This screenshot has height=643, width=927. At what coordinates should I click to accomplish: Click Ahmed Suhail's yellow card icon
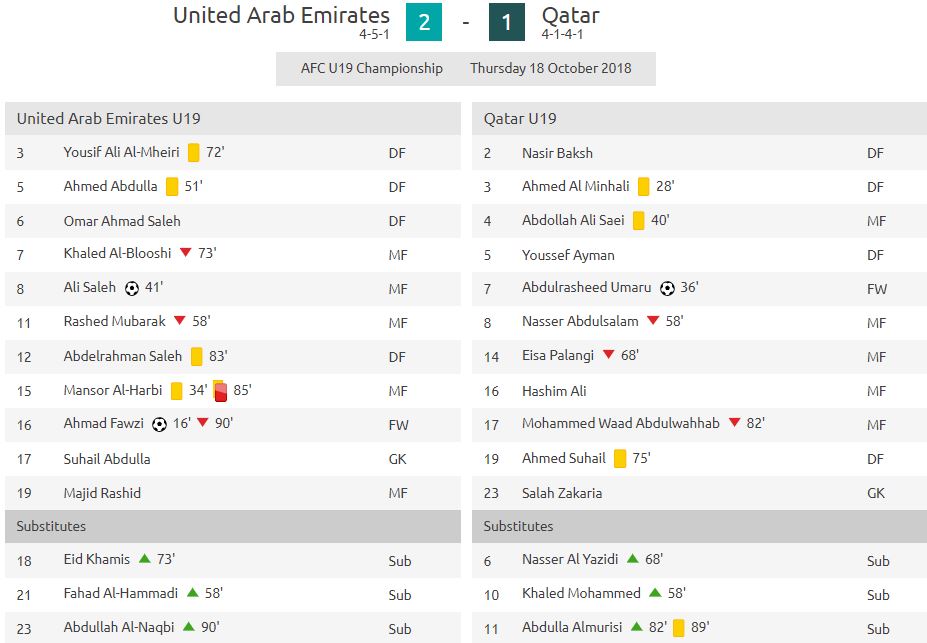(620, 459)
